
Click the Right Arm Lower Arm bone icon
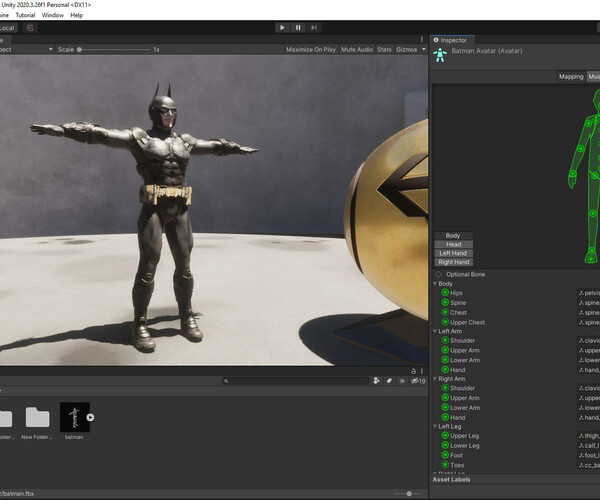tap(445, 407)
